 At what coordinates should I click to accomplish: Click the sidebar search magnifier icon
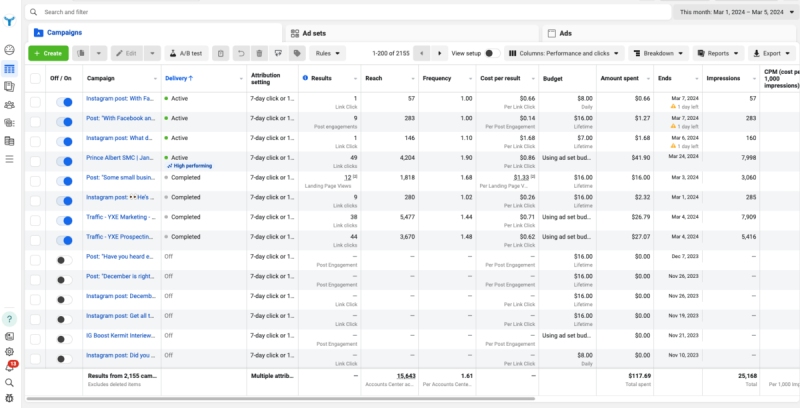pos(9,382)
